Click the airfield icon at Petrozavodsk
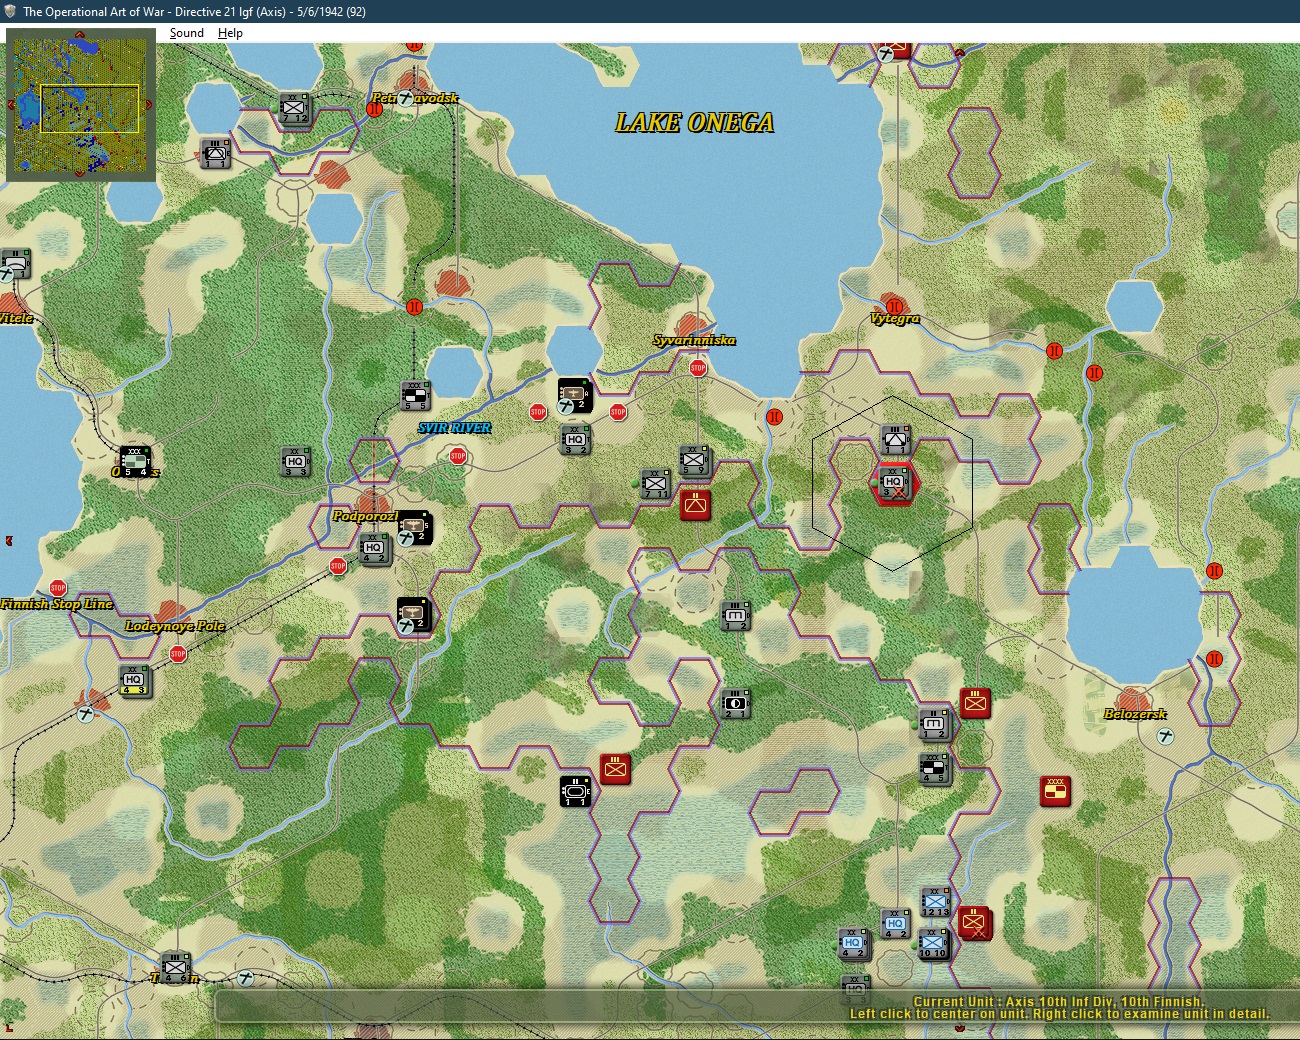This screenshot has height=1040, width=1300. click(x=405, y=98)
